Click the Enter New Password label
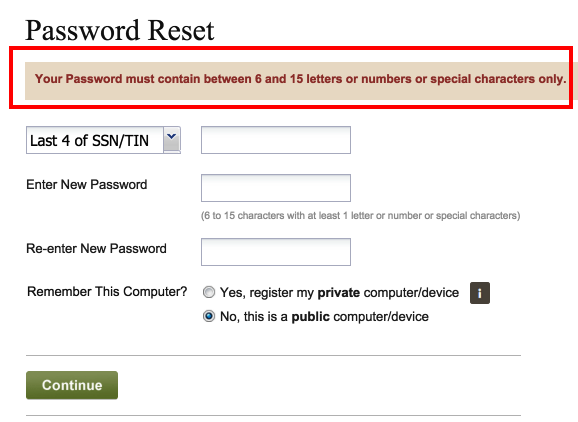This screenshot has width=578, height=422. (x=87, y=184)
